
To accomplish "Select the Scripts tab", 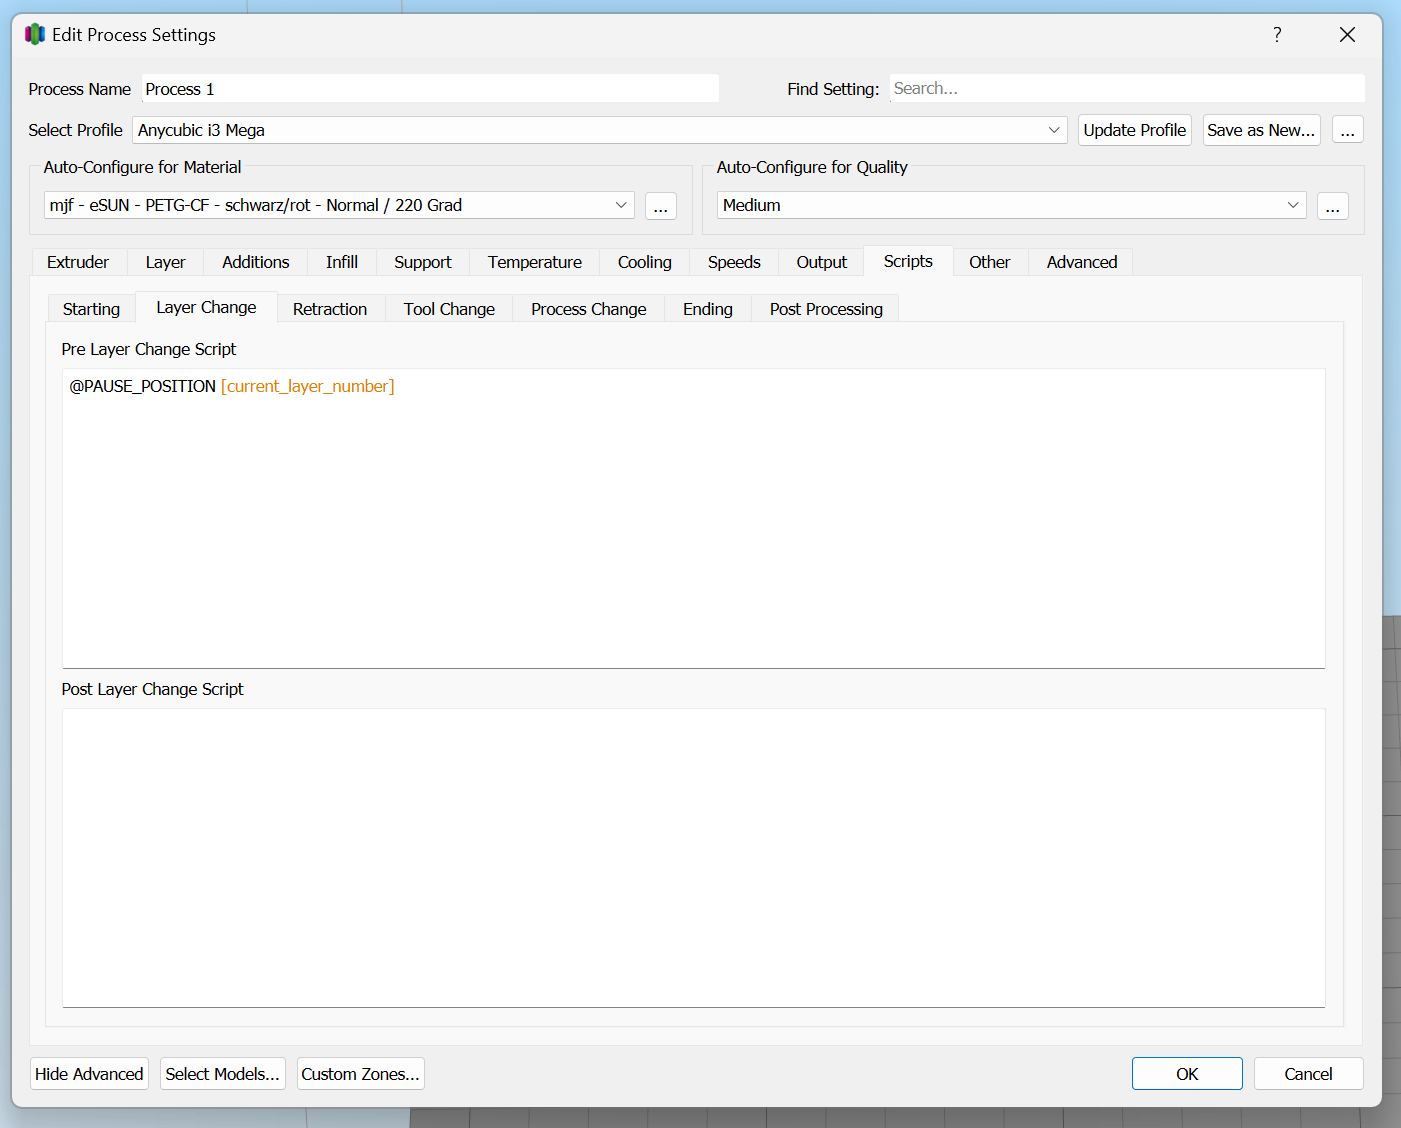I will click(x=908, y=261).
